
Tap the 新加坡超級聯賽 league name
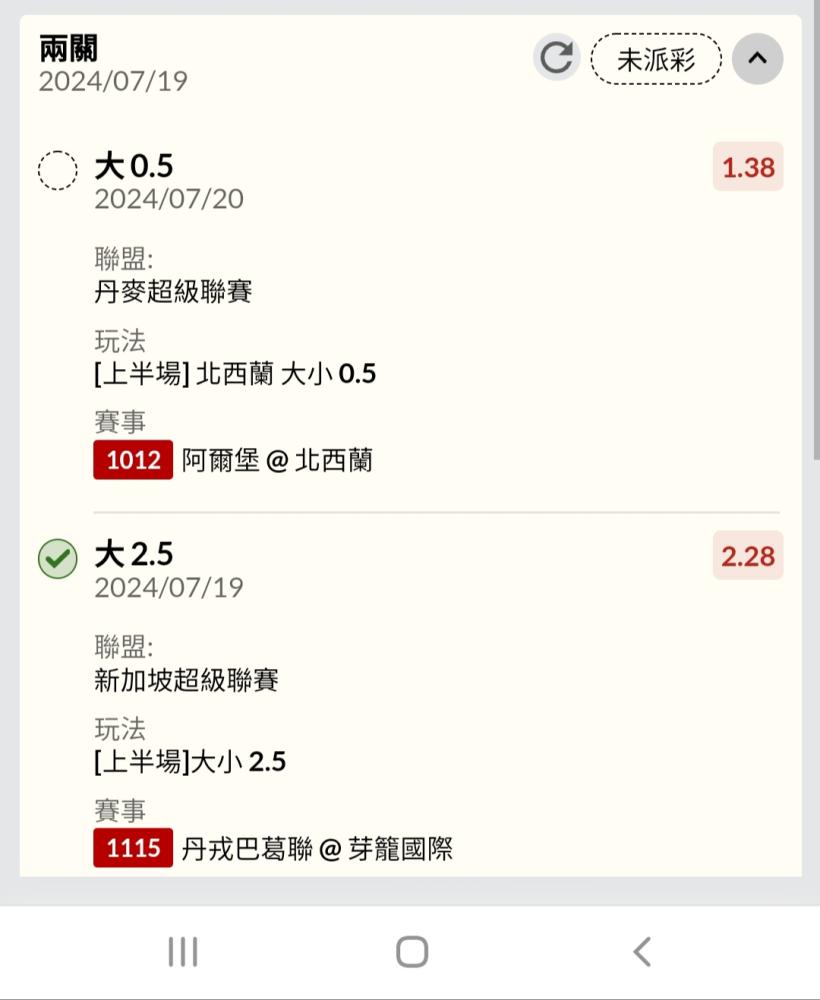186,680
